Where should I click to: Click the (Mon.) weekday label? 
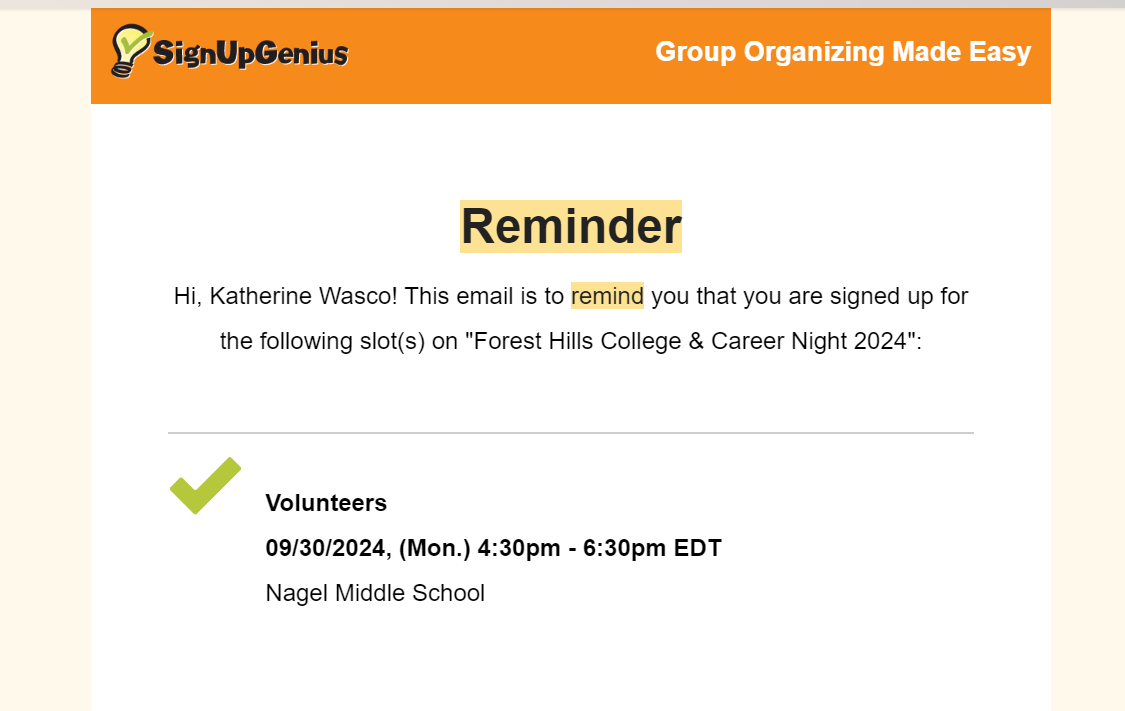pos(435,548)
